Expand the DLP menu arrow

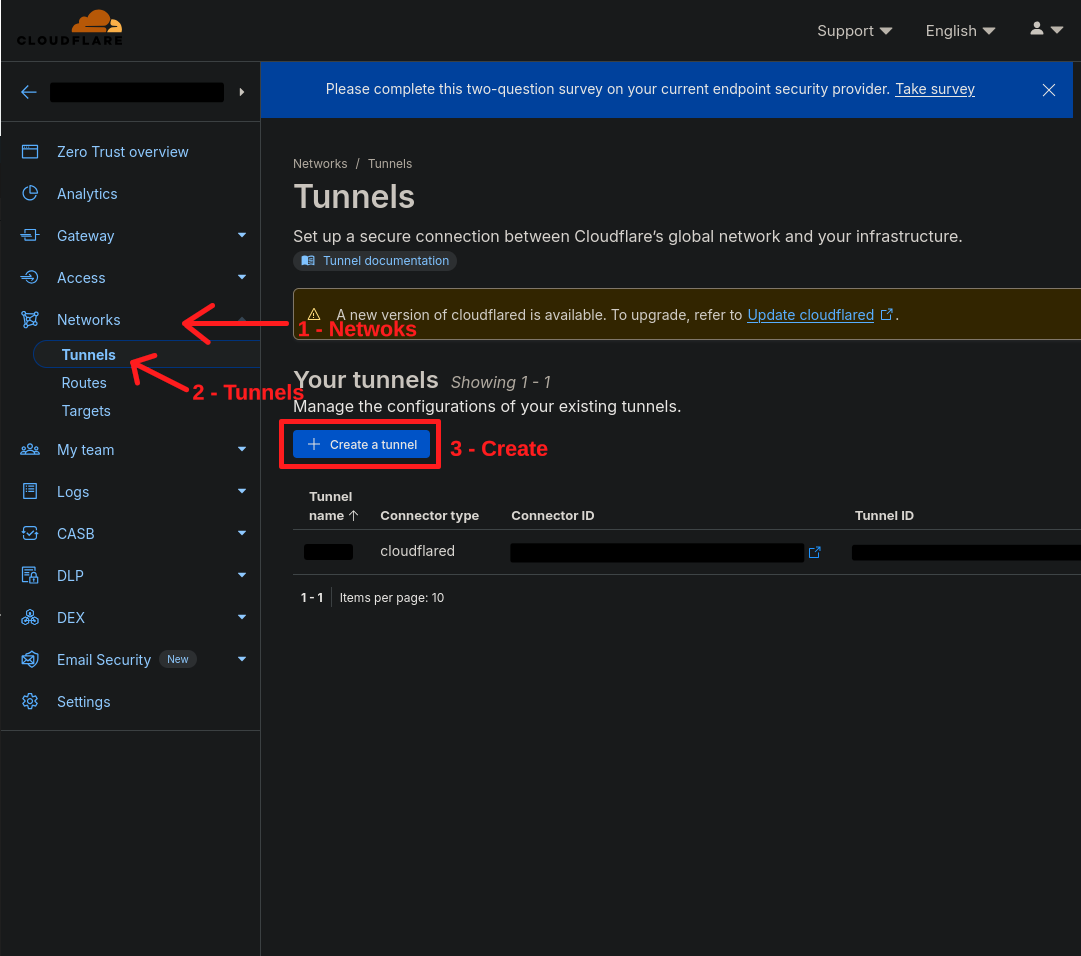pyautogui.click(x=242, y=576)
